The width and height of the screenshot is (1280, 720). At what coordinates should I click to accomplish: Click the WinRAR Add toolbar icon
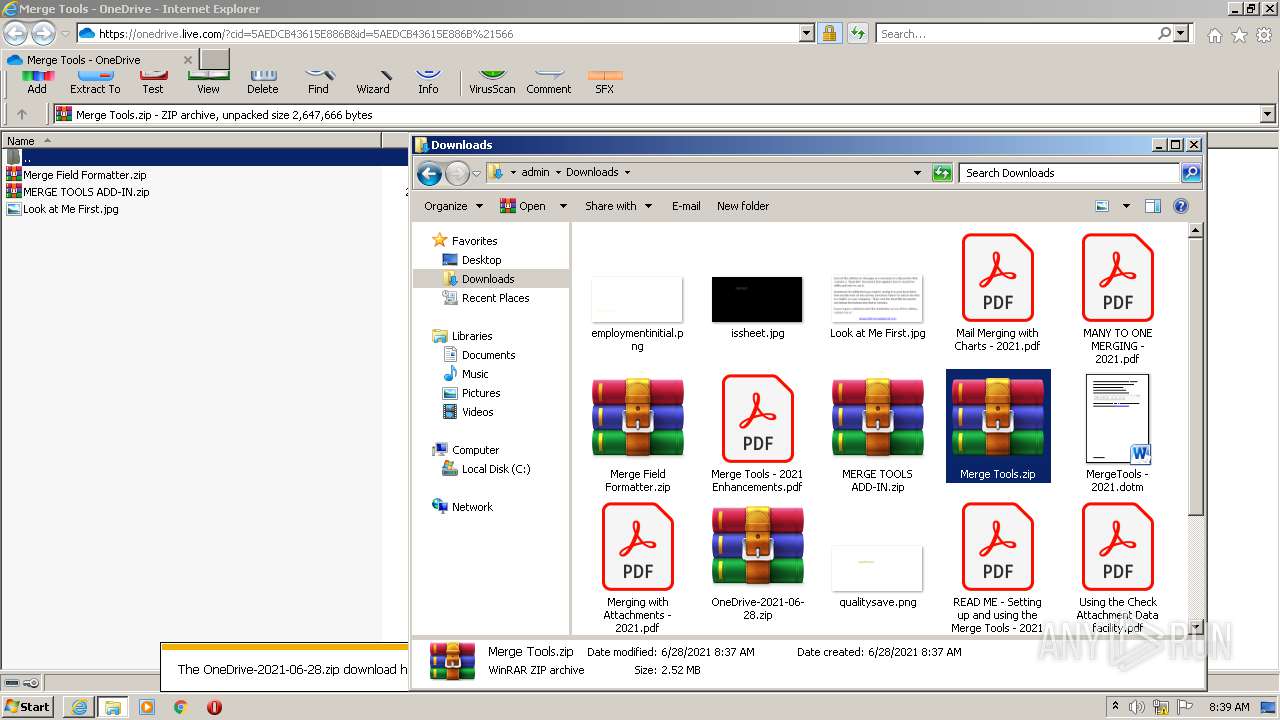click(37, 80)
